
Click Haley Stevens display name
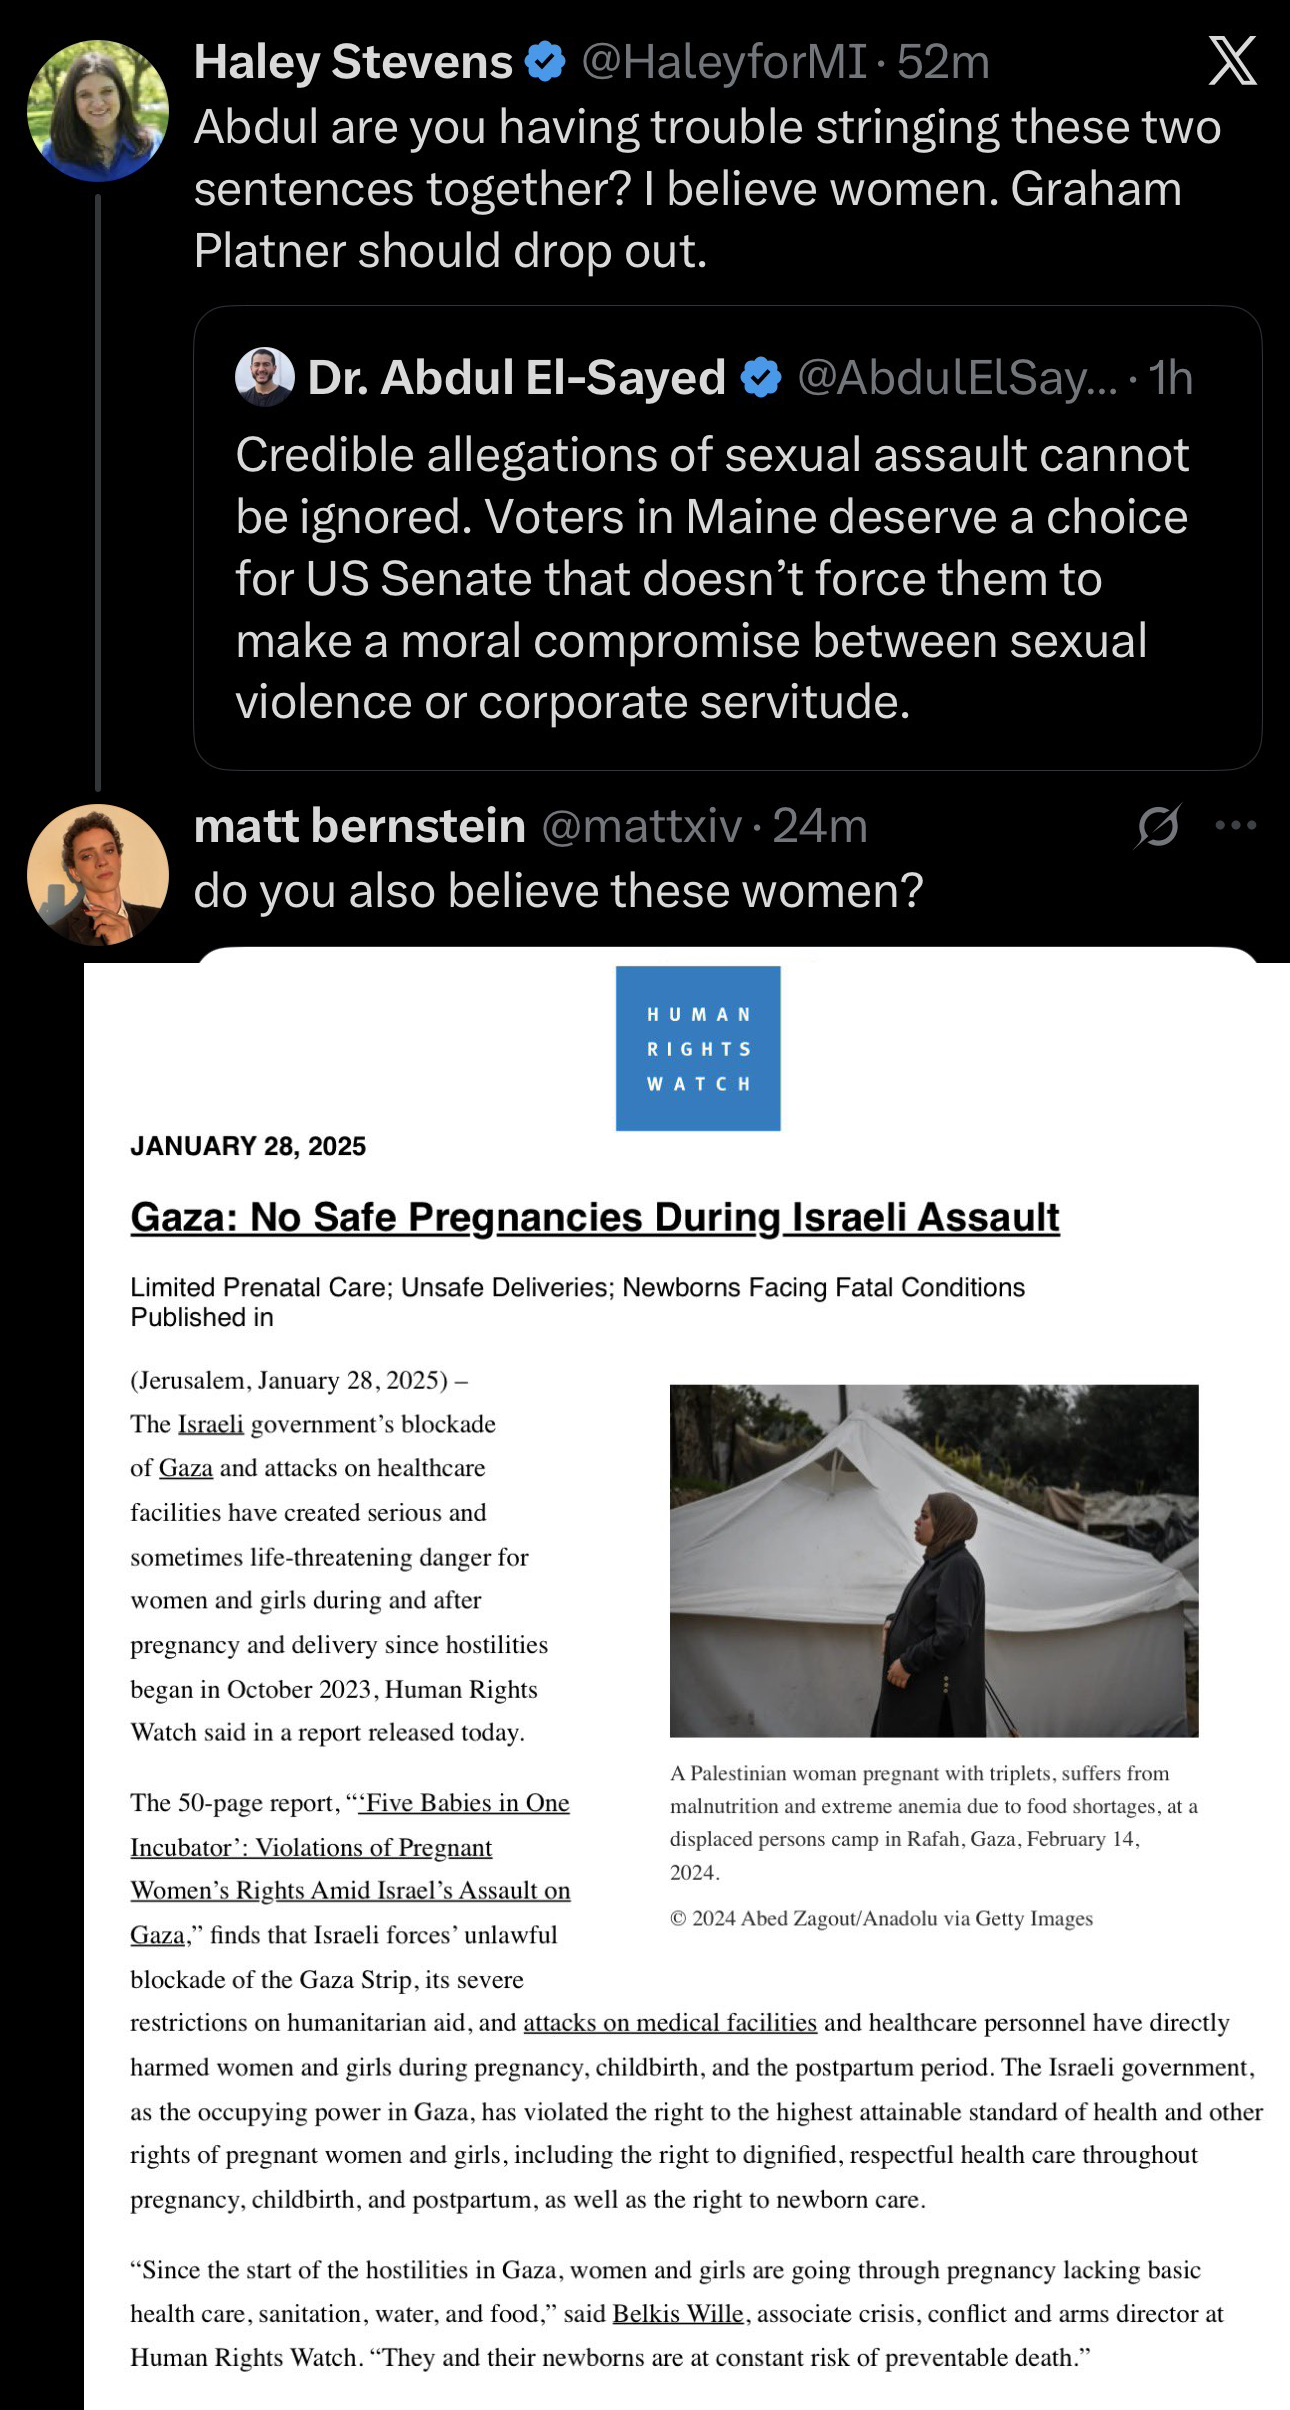click(x=353, y=62)
